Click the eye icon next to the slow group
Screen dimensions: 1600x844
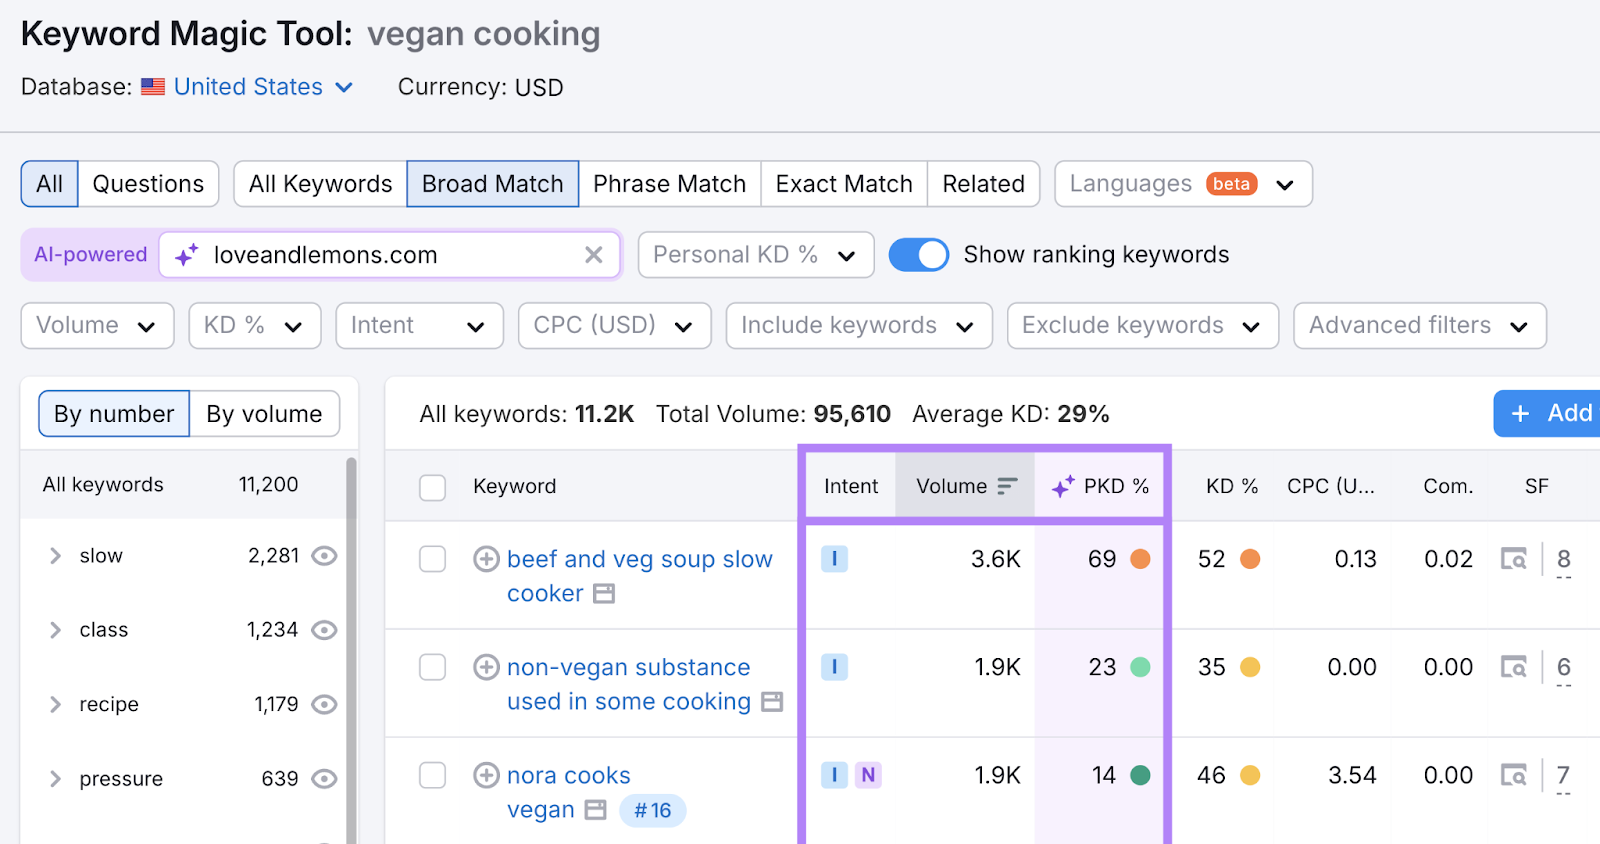(323, 556)
